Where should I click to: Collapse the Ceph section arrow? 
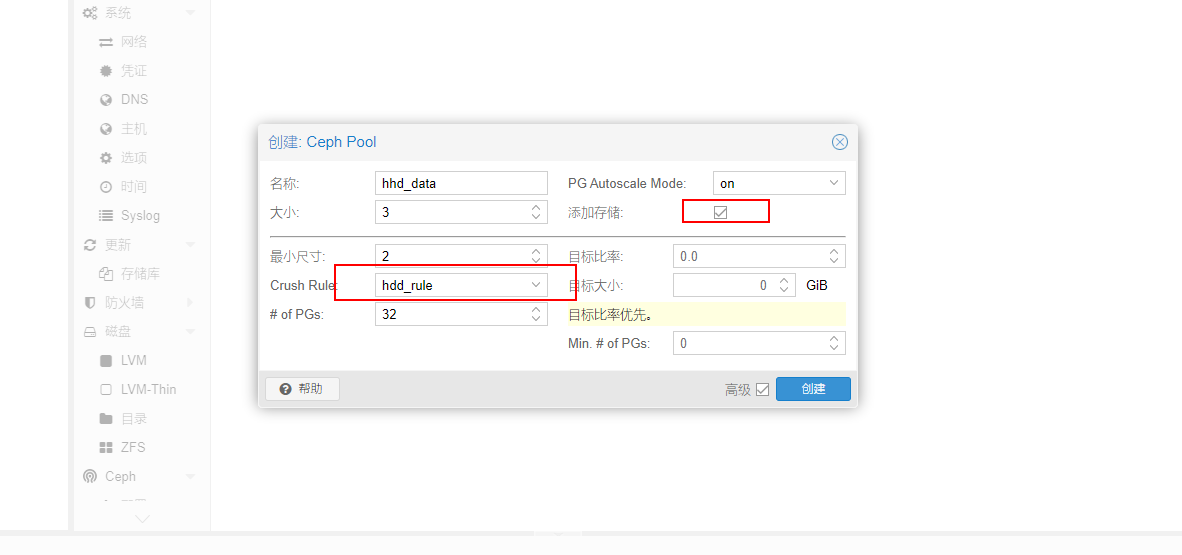pos(190,476)
